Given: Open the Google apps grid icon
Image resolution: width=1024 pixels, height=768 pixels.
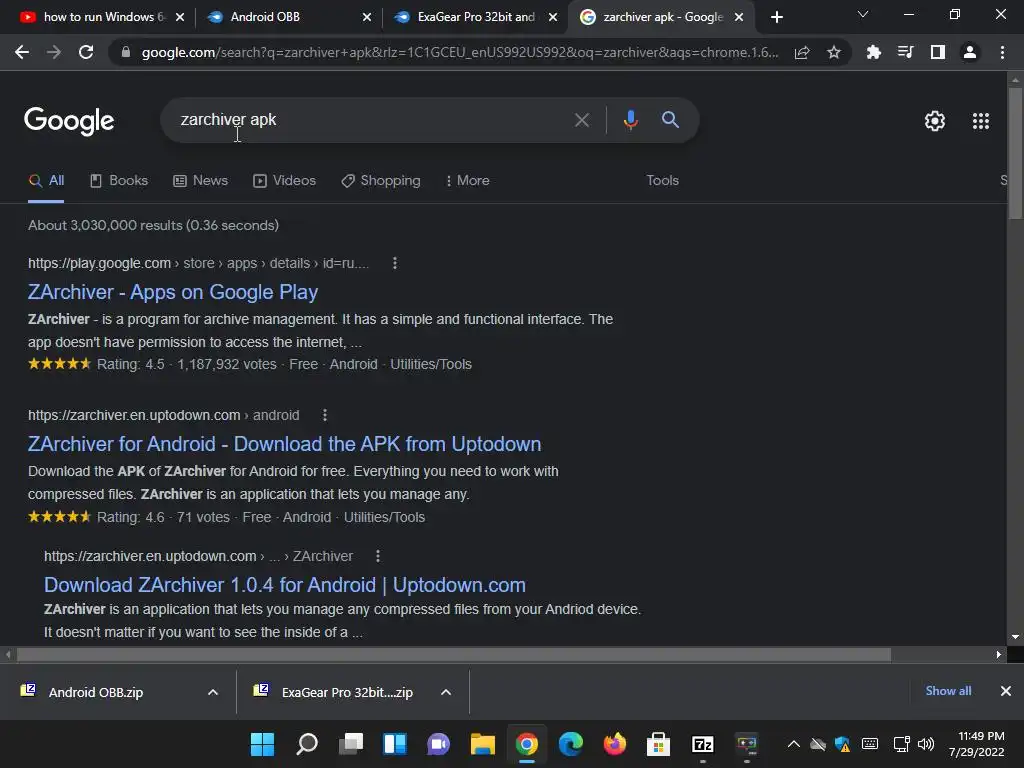Looking at the screenshot, I should (981, 121).
